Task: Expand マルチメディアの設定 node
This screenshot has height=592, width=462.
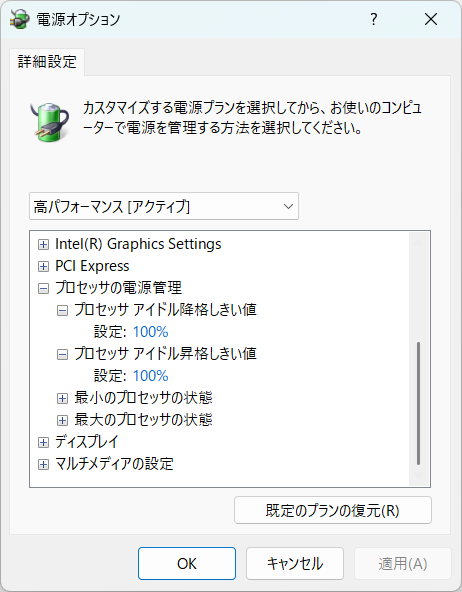Action: click(43, 464)
